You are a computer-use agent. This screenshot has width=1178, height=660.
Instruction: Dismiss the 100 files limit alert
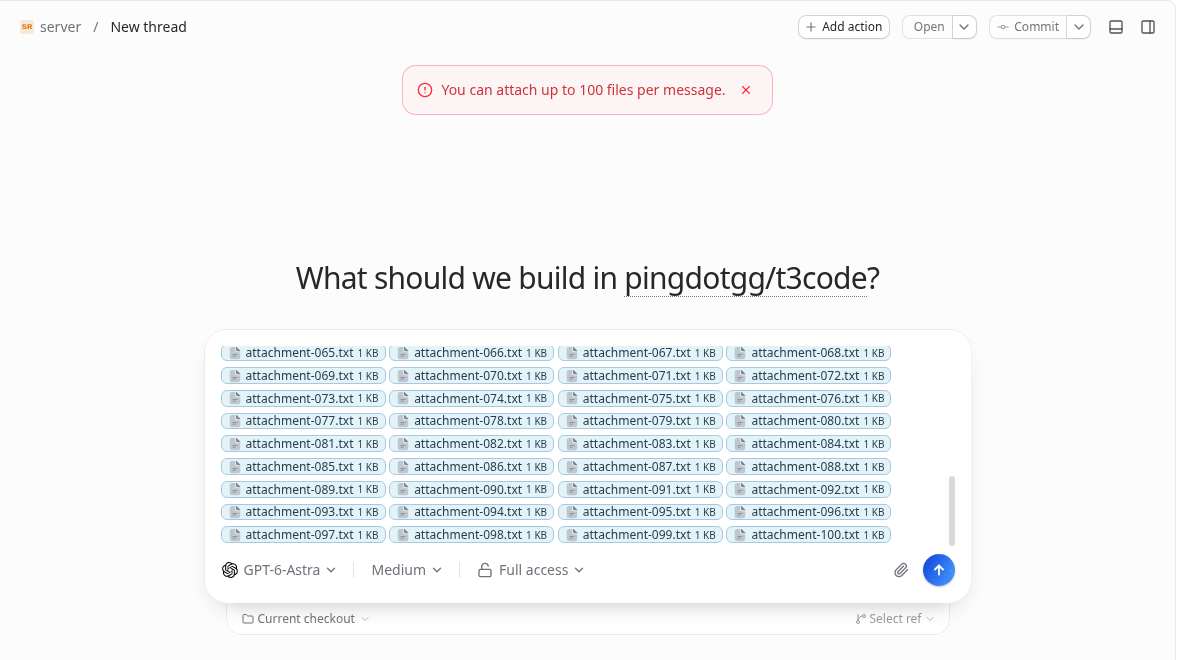click(746, 90)
